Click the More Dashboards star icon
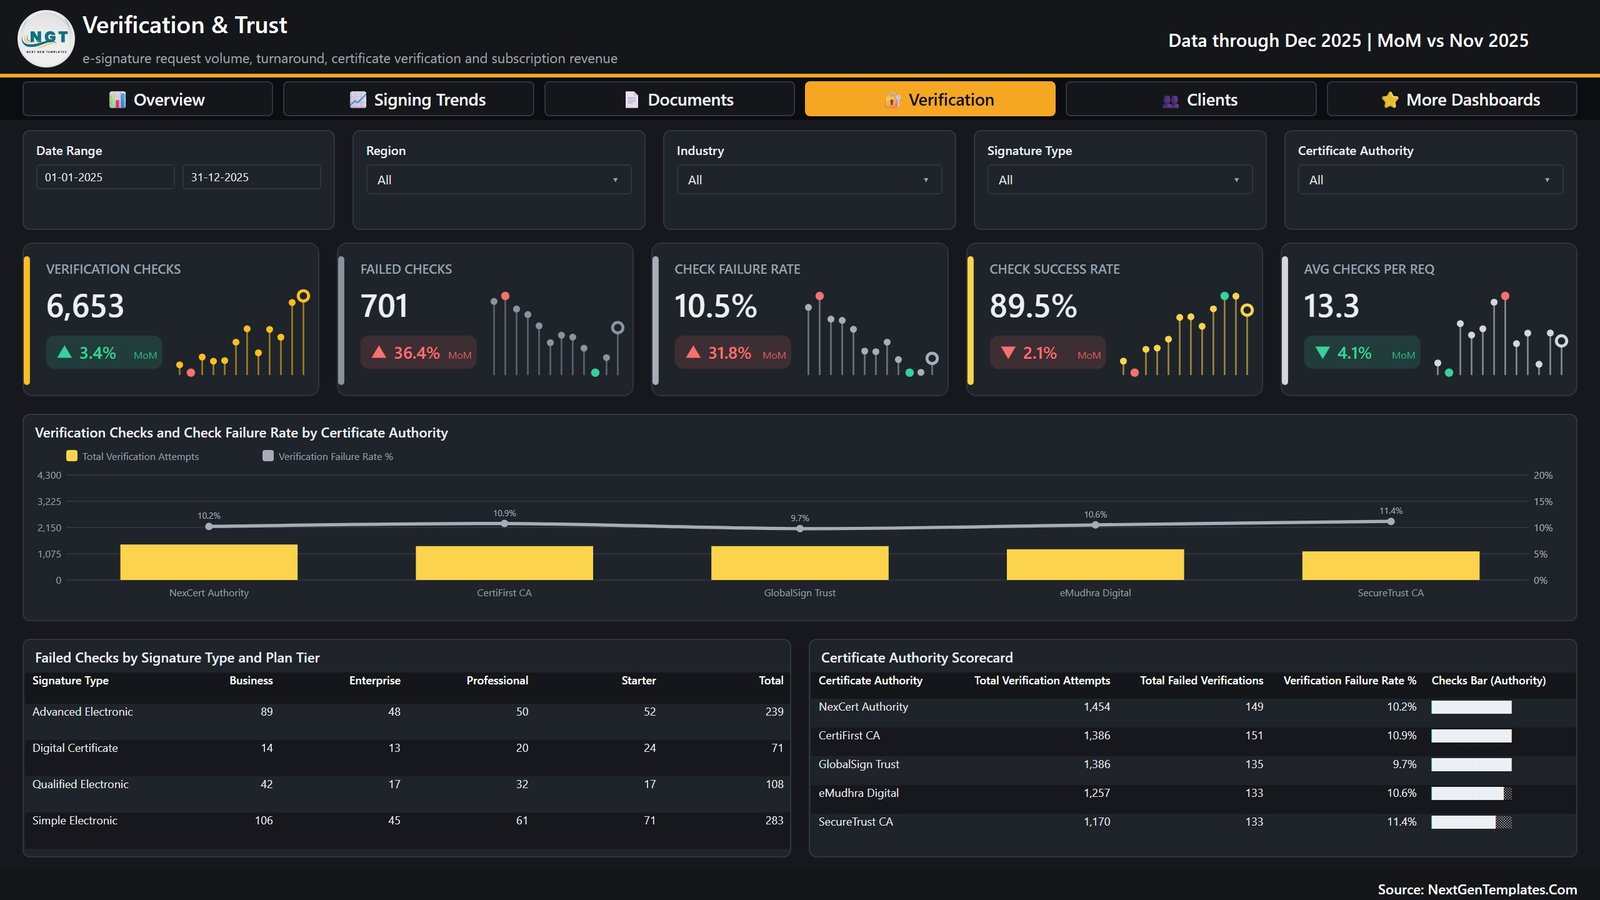Image resolution: width=1600 pixels, height=900 pixels. click(1390, 100)
